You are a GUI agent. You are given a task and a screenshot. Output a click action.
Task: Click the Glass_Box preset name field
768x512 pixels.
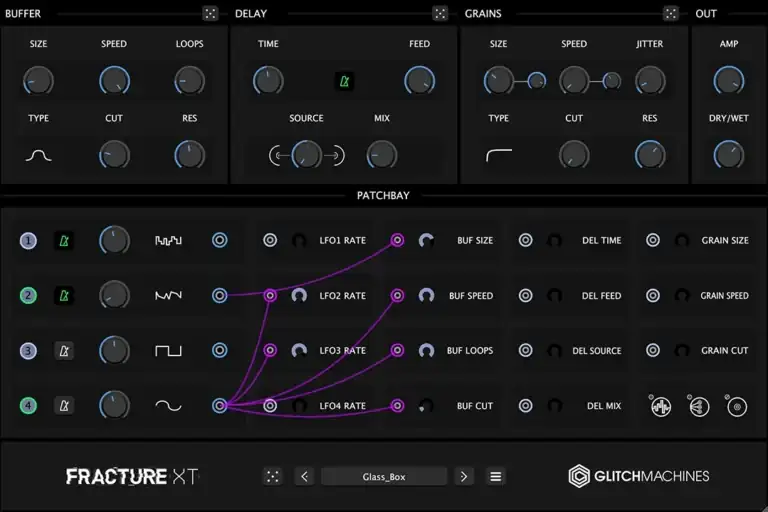tap(384, 476)
